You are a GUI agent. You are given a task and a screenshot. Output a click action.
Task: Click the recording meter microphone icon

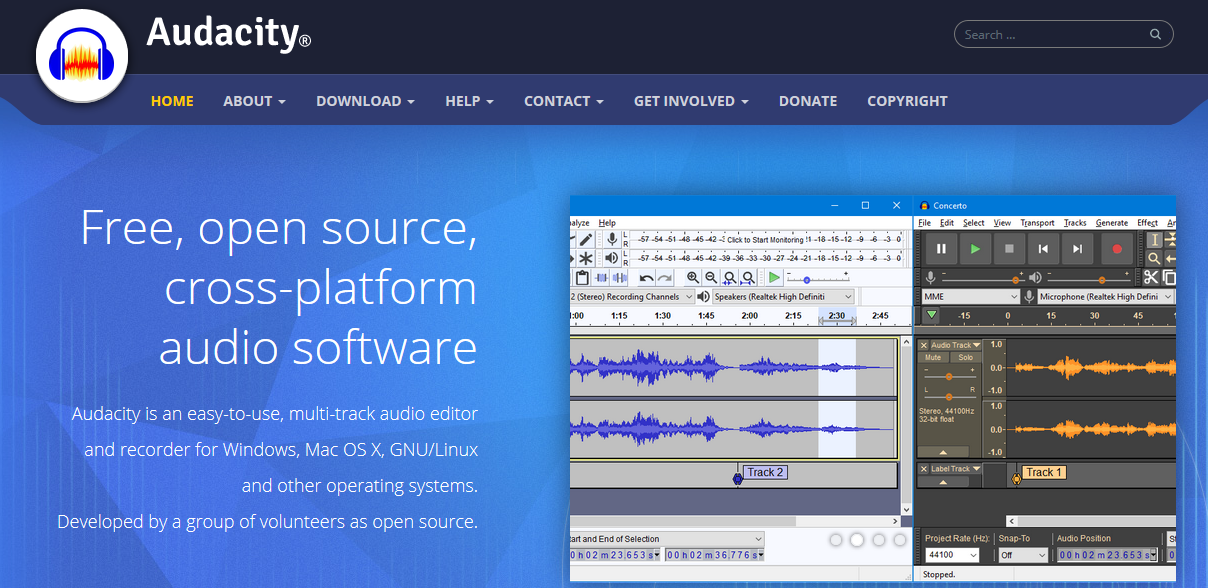pyautogui.click(x=612, y=239)
